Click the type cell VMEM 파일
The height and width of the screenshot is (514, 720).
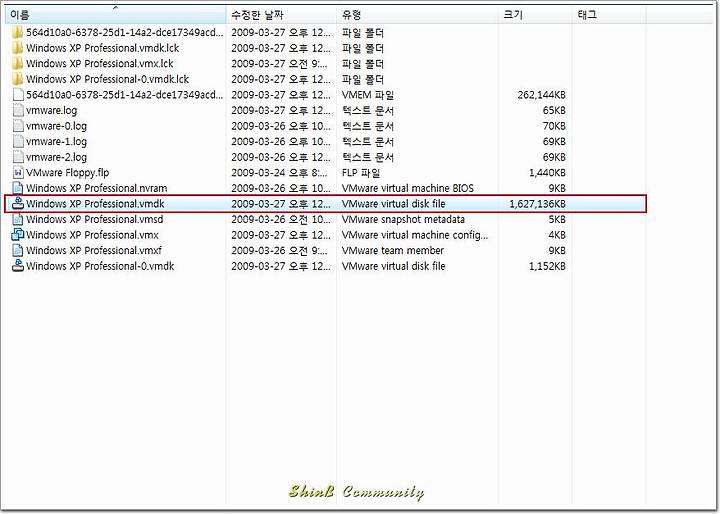[368, 95]
